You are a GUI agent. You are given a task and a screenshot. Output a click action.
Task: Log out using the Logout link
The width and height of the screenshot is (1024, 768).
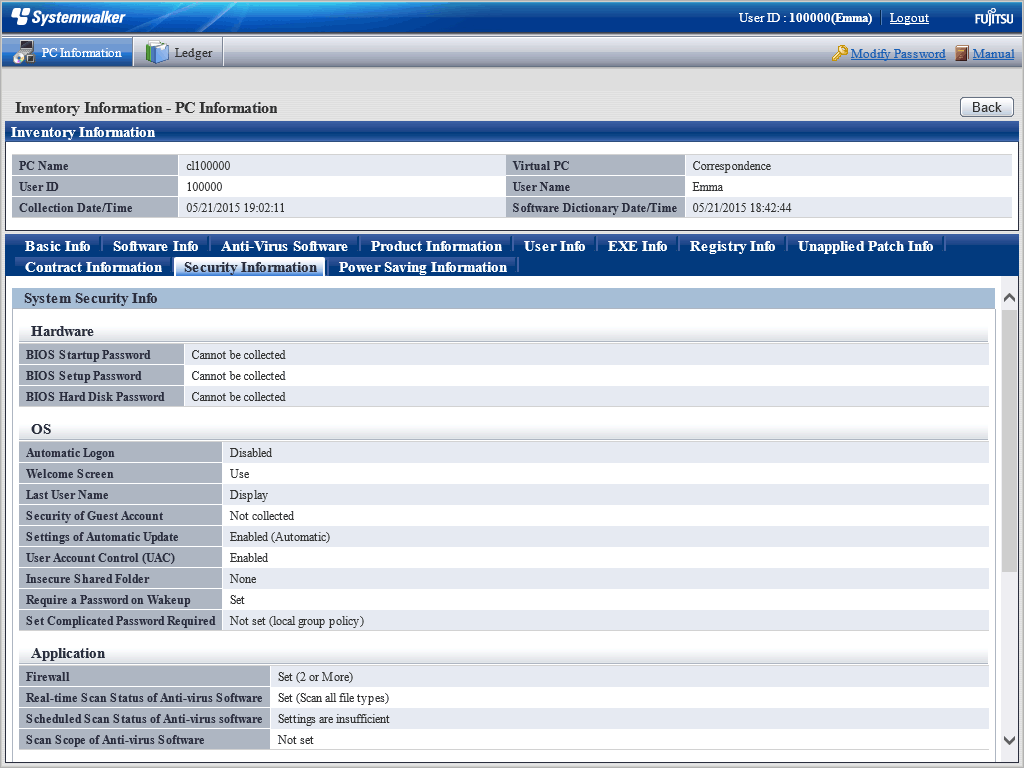click(x=909, y=18)
